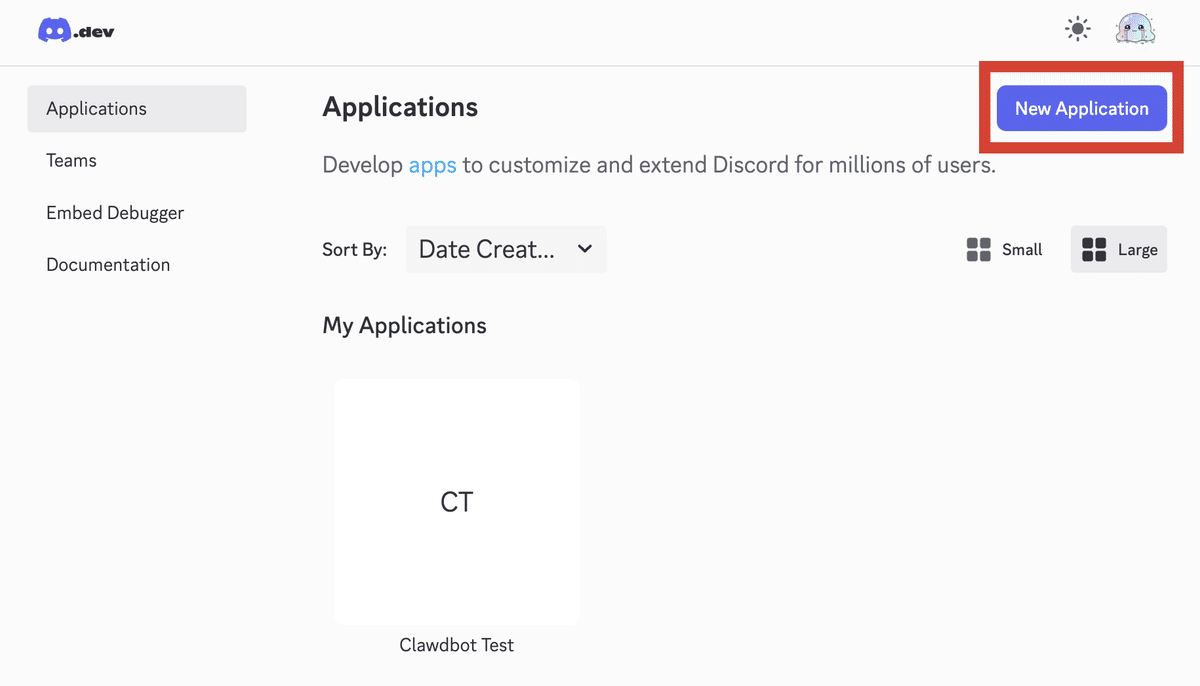Image resolution: width=1200 pixels, height=686 pixels.
Task: Click the CT initials app icon
Action: [457, 502]
